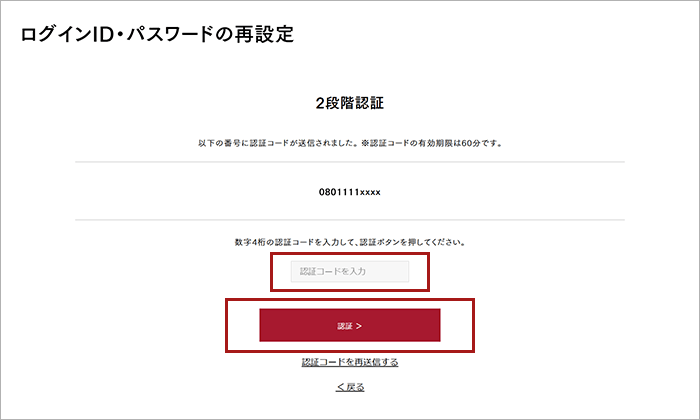Go back with the 戻る link
The image size is (700, 420).
click(x=350, y=387)
